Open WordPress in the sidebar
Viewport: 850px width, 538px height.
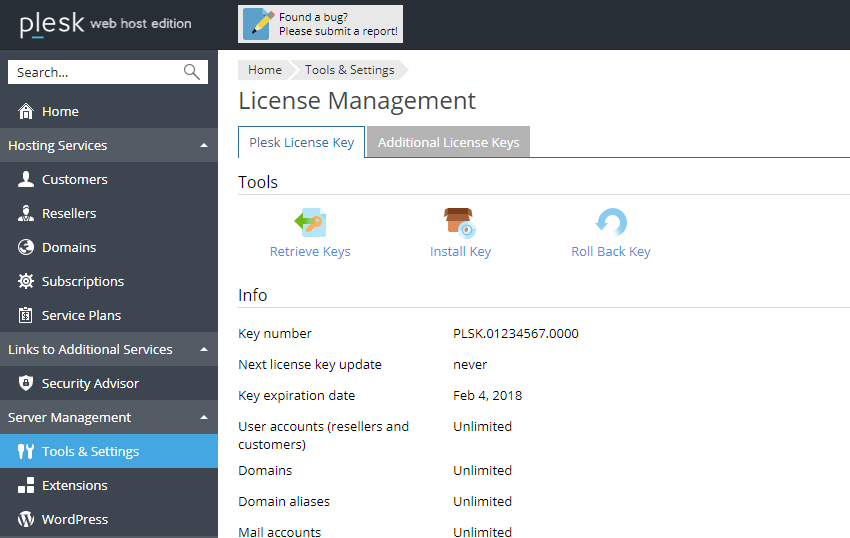point(75,520)
